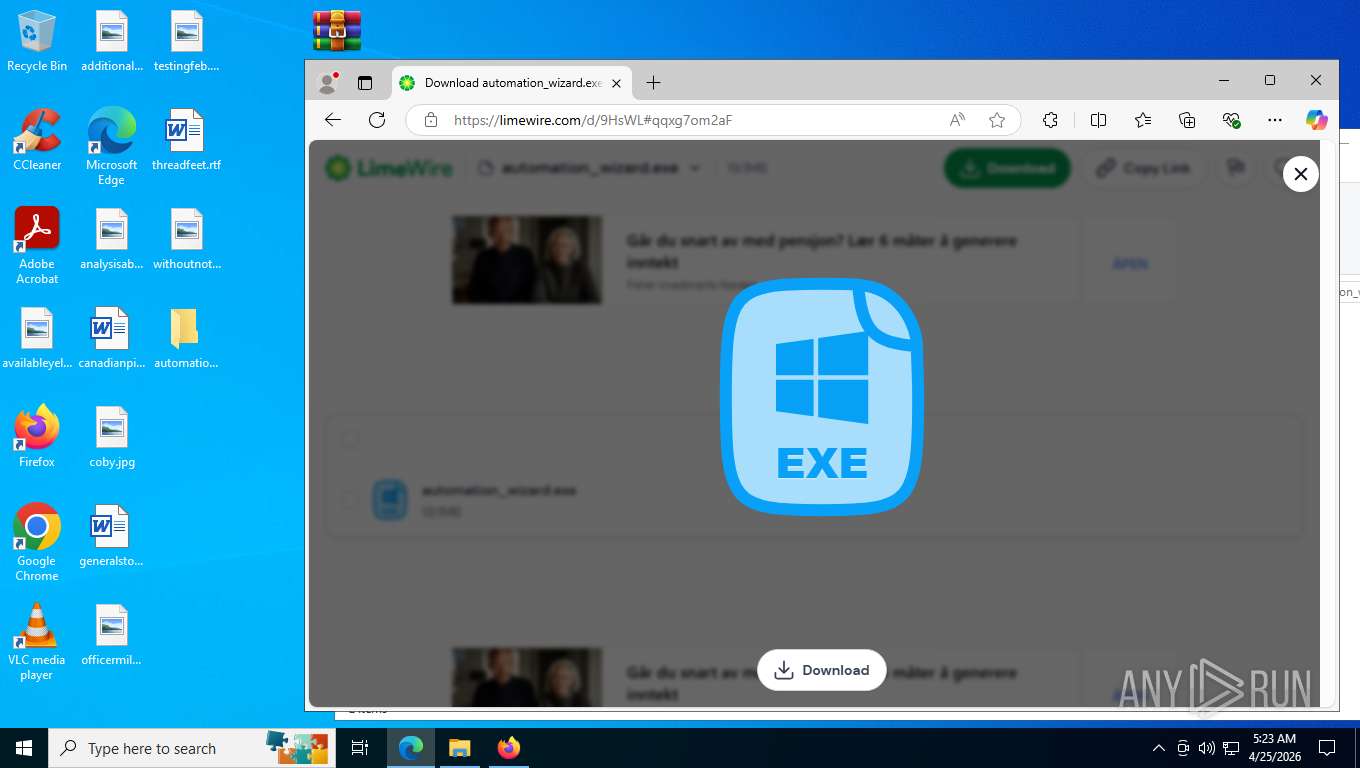Select additional... image file on desktop
This screenshot has width=1360, height=768.
click(x=111, y=41)
